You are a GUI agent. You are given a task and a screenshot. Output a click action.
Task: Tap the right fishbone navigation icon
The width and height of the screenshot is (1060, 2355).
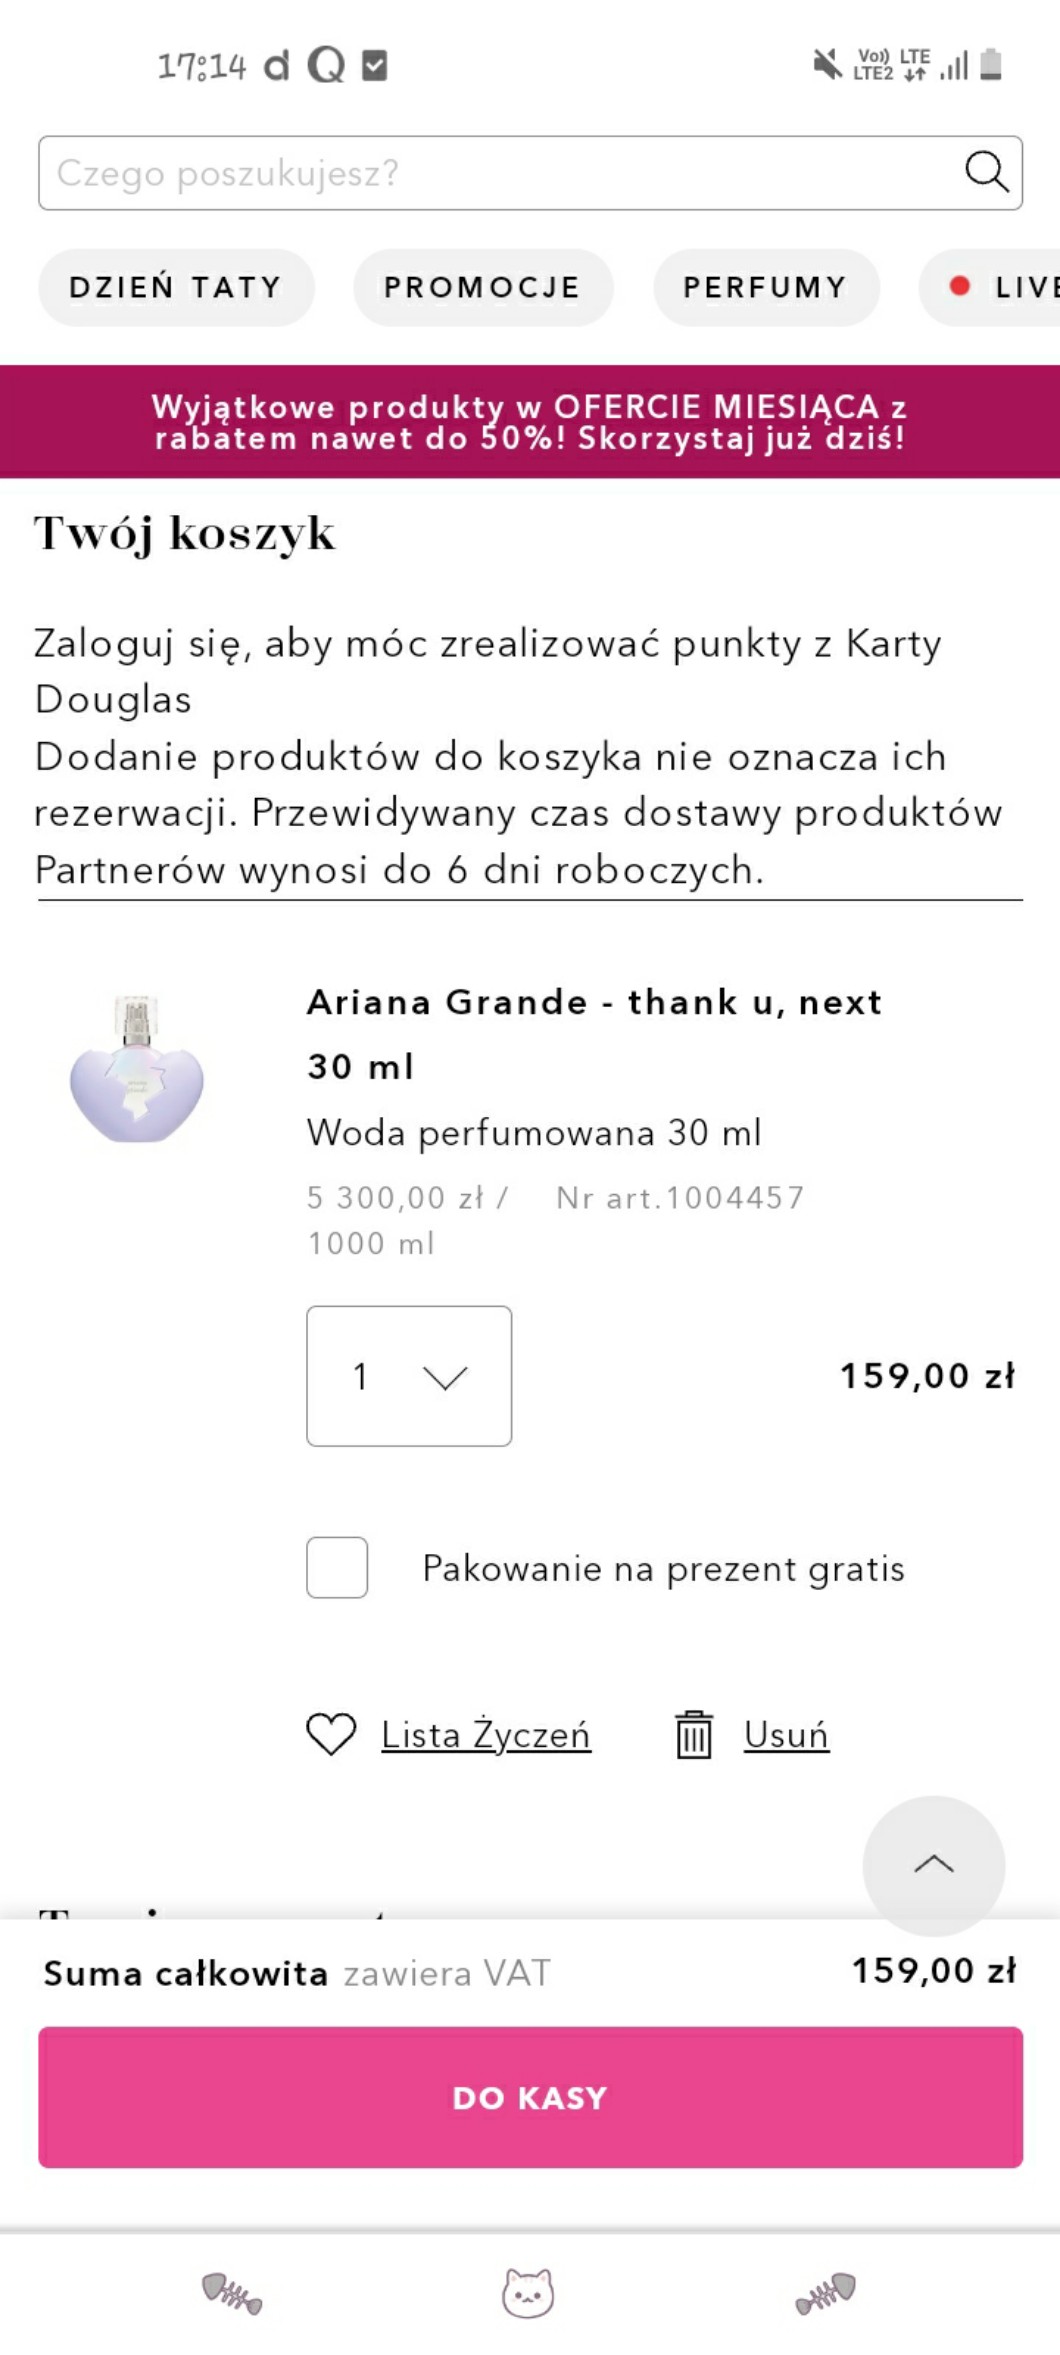tap(826, 2292)
